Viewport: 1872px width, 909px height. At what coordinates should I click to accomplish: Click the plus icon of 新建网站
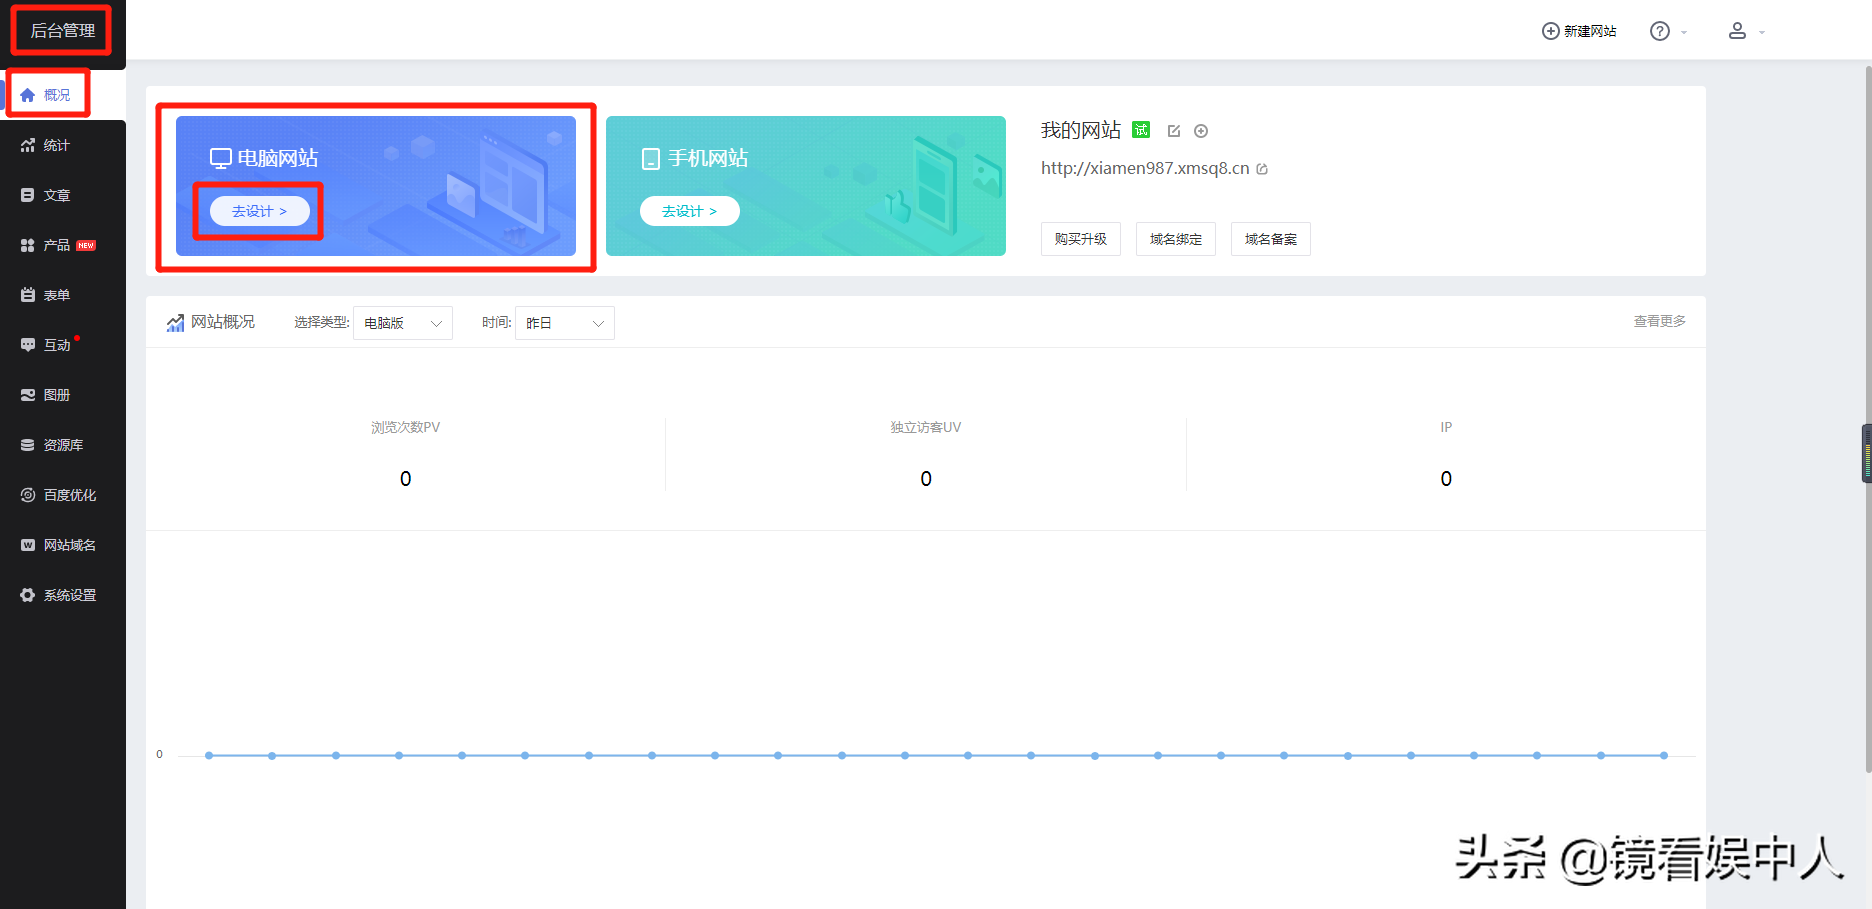[1551, 31]
